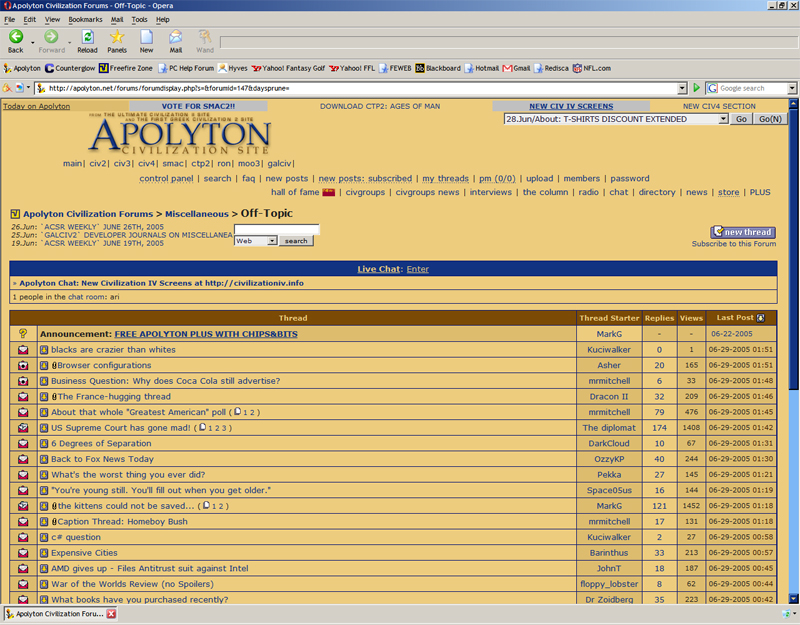This screenshot has width=800, height=625.
Task: Click 'Subscribe to this Forum' link
Action: point(734,244)
